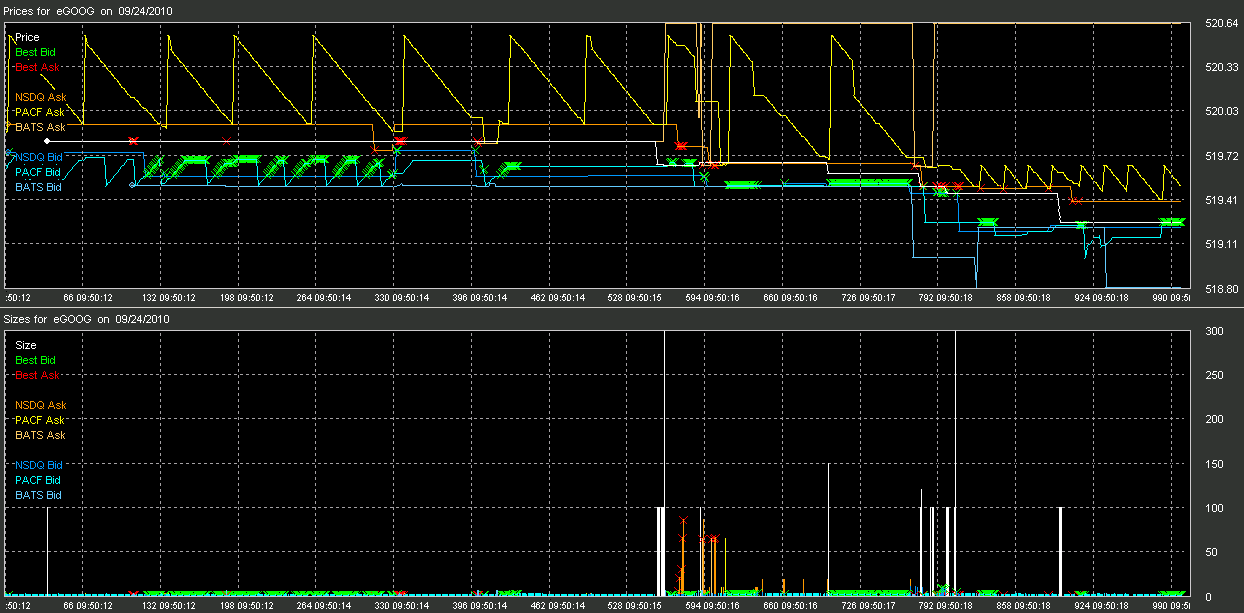Choose 'PACF Bid' in the Prices chart legend
The image size is (1244, 613).
coord(38,172)
